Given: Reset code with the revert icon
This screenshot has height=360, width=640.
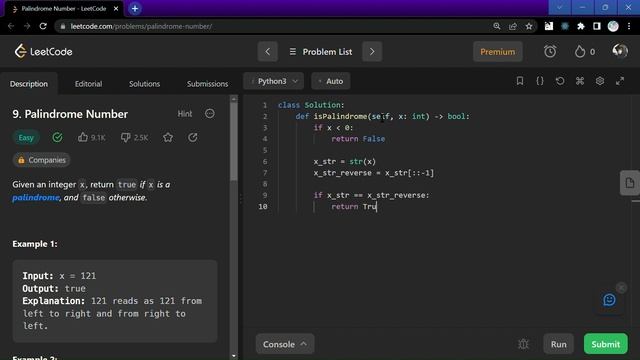Looking at the screenshot, I should click(560, 81).
